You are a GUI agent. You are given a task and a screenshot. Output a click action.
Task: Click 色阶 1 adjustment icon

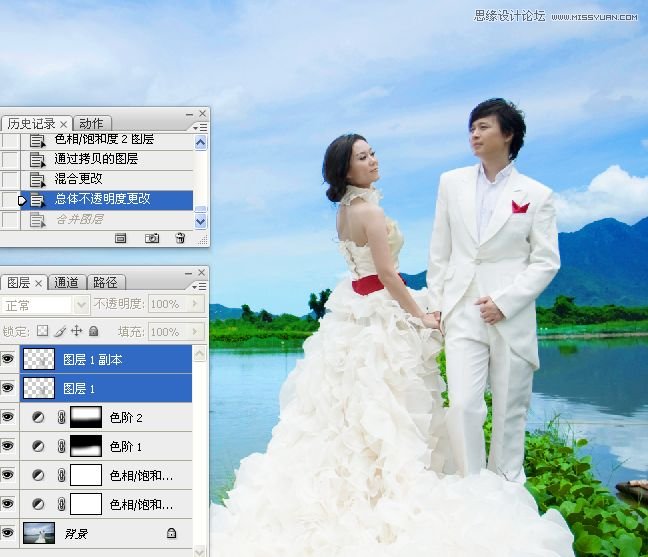(x=38, y=446)
